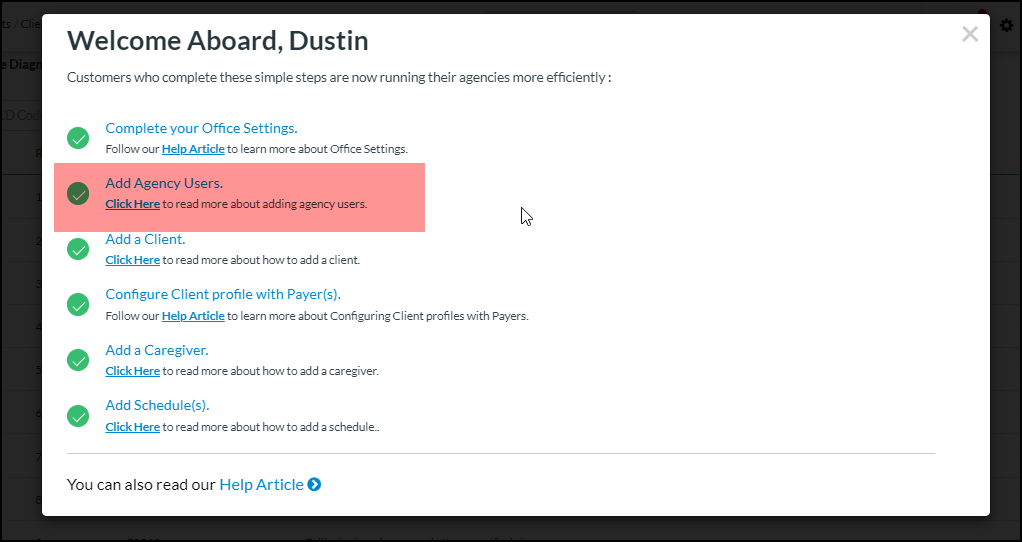This screenshot has width=1022, height=542.
Task: Open the Add Agency Users step
Action: pyautogui.click(x=164, y=183)
